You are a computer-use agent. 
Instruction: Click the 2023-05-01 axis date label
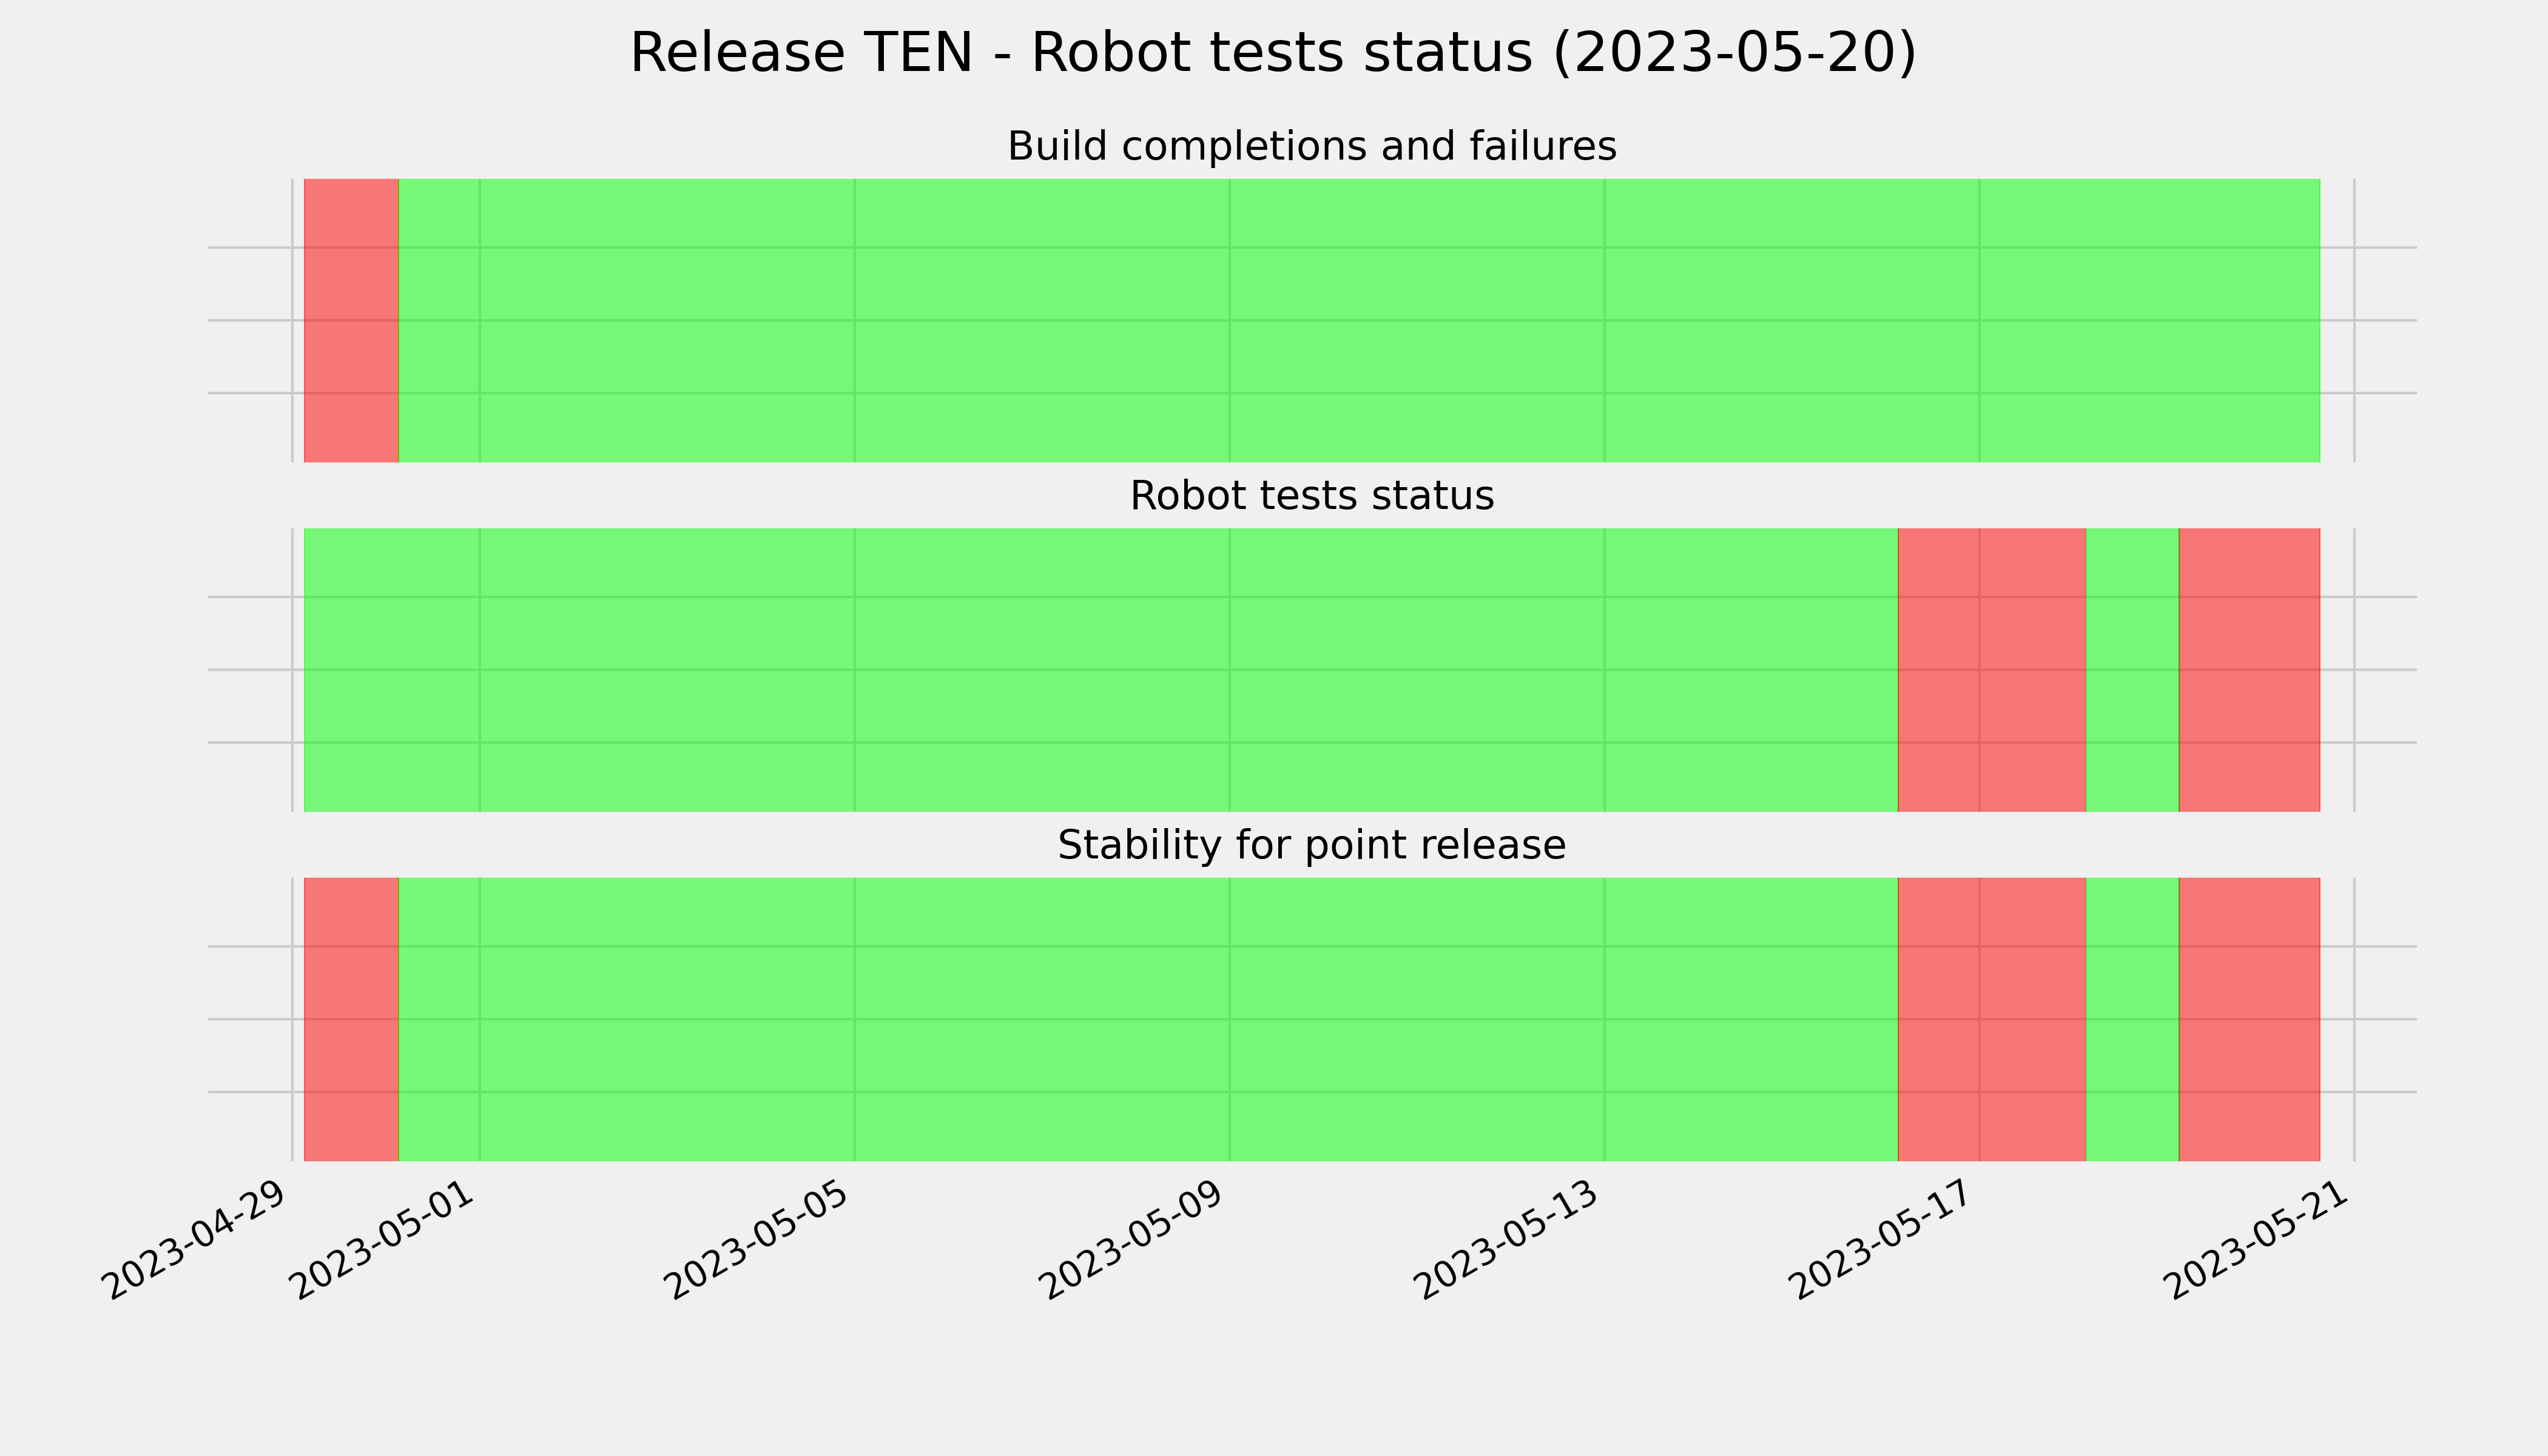383,1240
